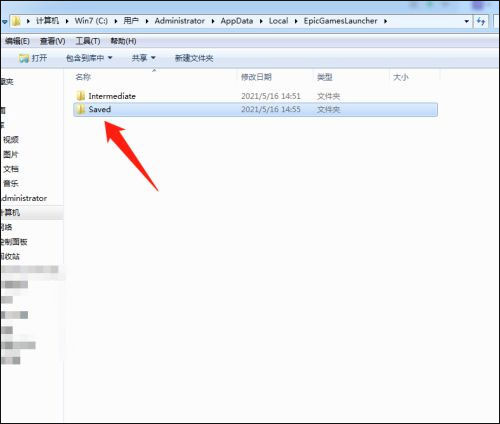Click the refresh icon beside address bar

(480, 21)
